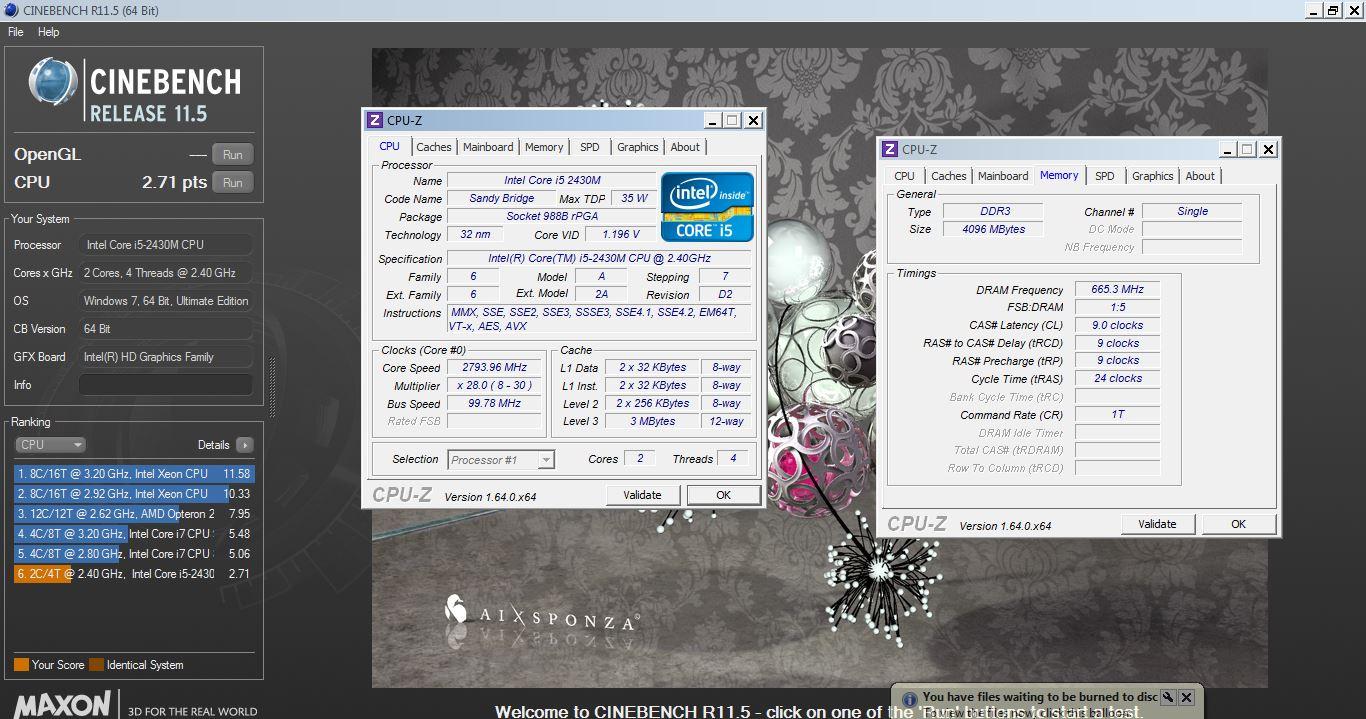Viewport: 1366px width, 719px height.
Task: Click the Bus Speed value 99.78 MHz
Action: tap(495, 404)
